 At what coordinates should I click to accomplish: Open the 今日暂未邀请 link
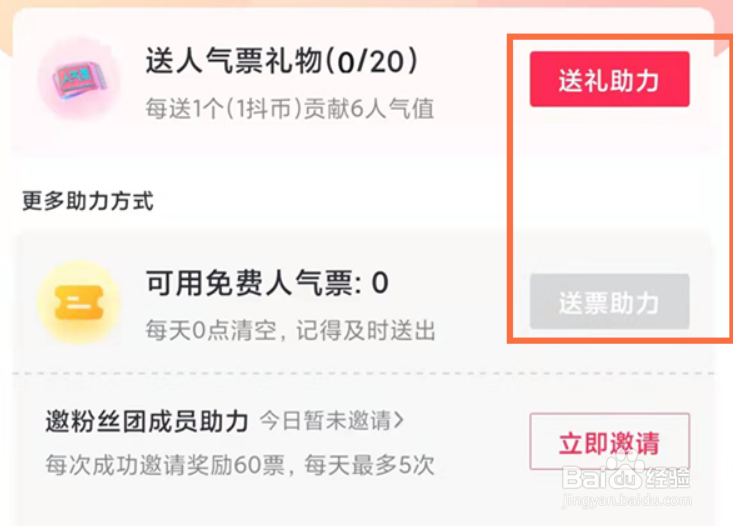pyautogui.click(x=325, y=421)
